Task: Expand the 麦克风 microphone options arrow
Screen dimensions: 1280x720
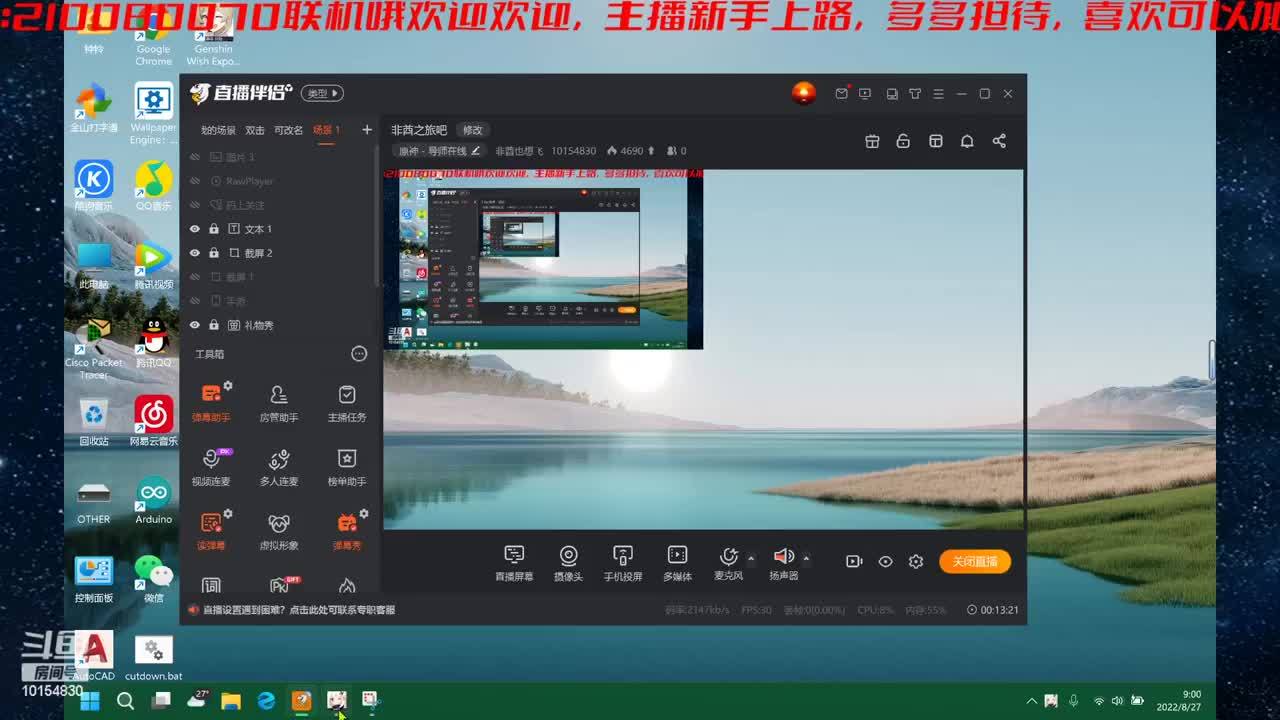Action: [x=751, y=558]
